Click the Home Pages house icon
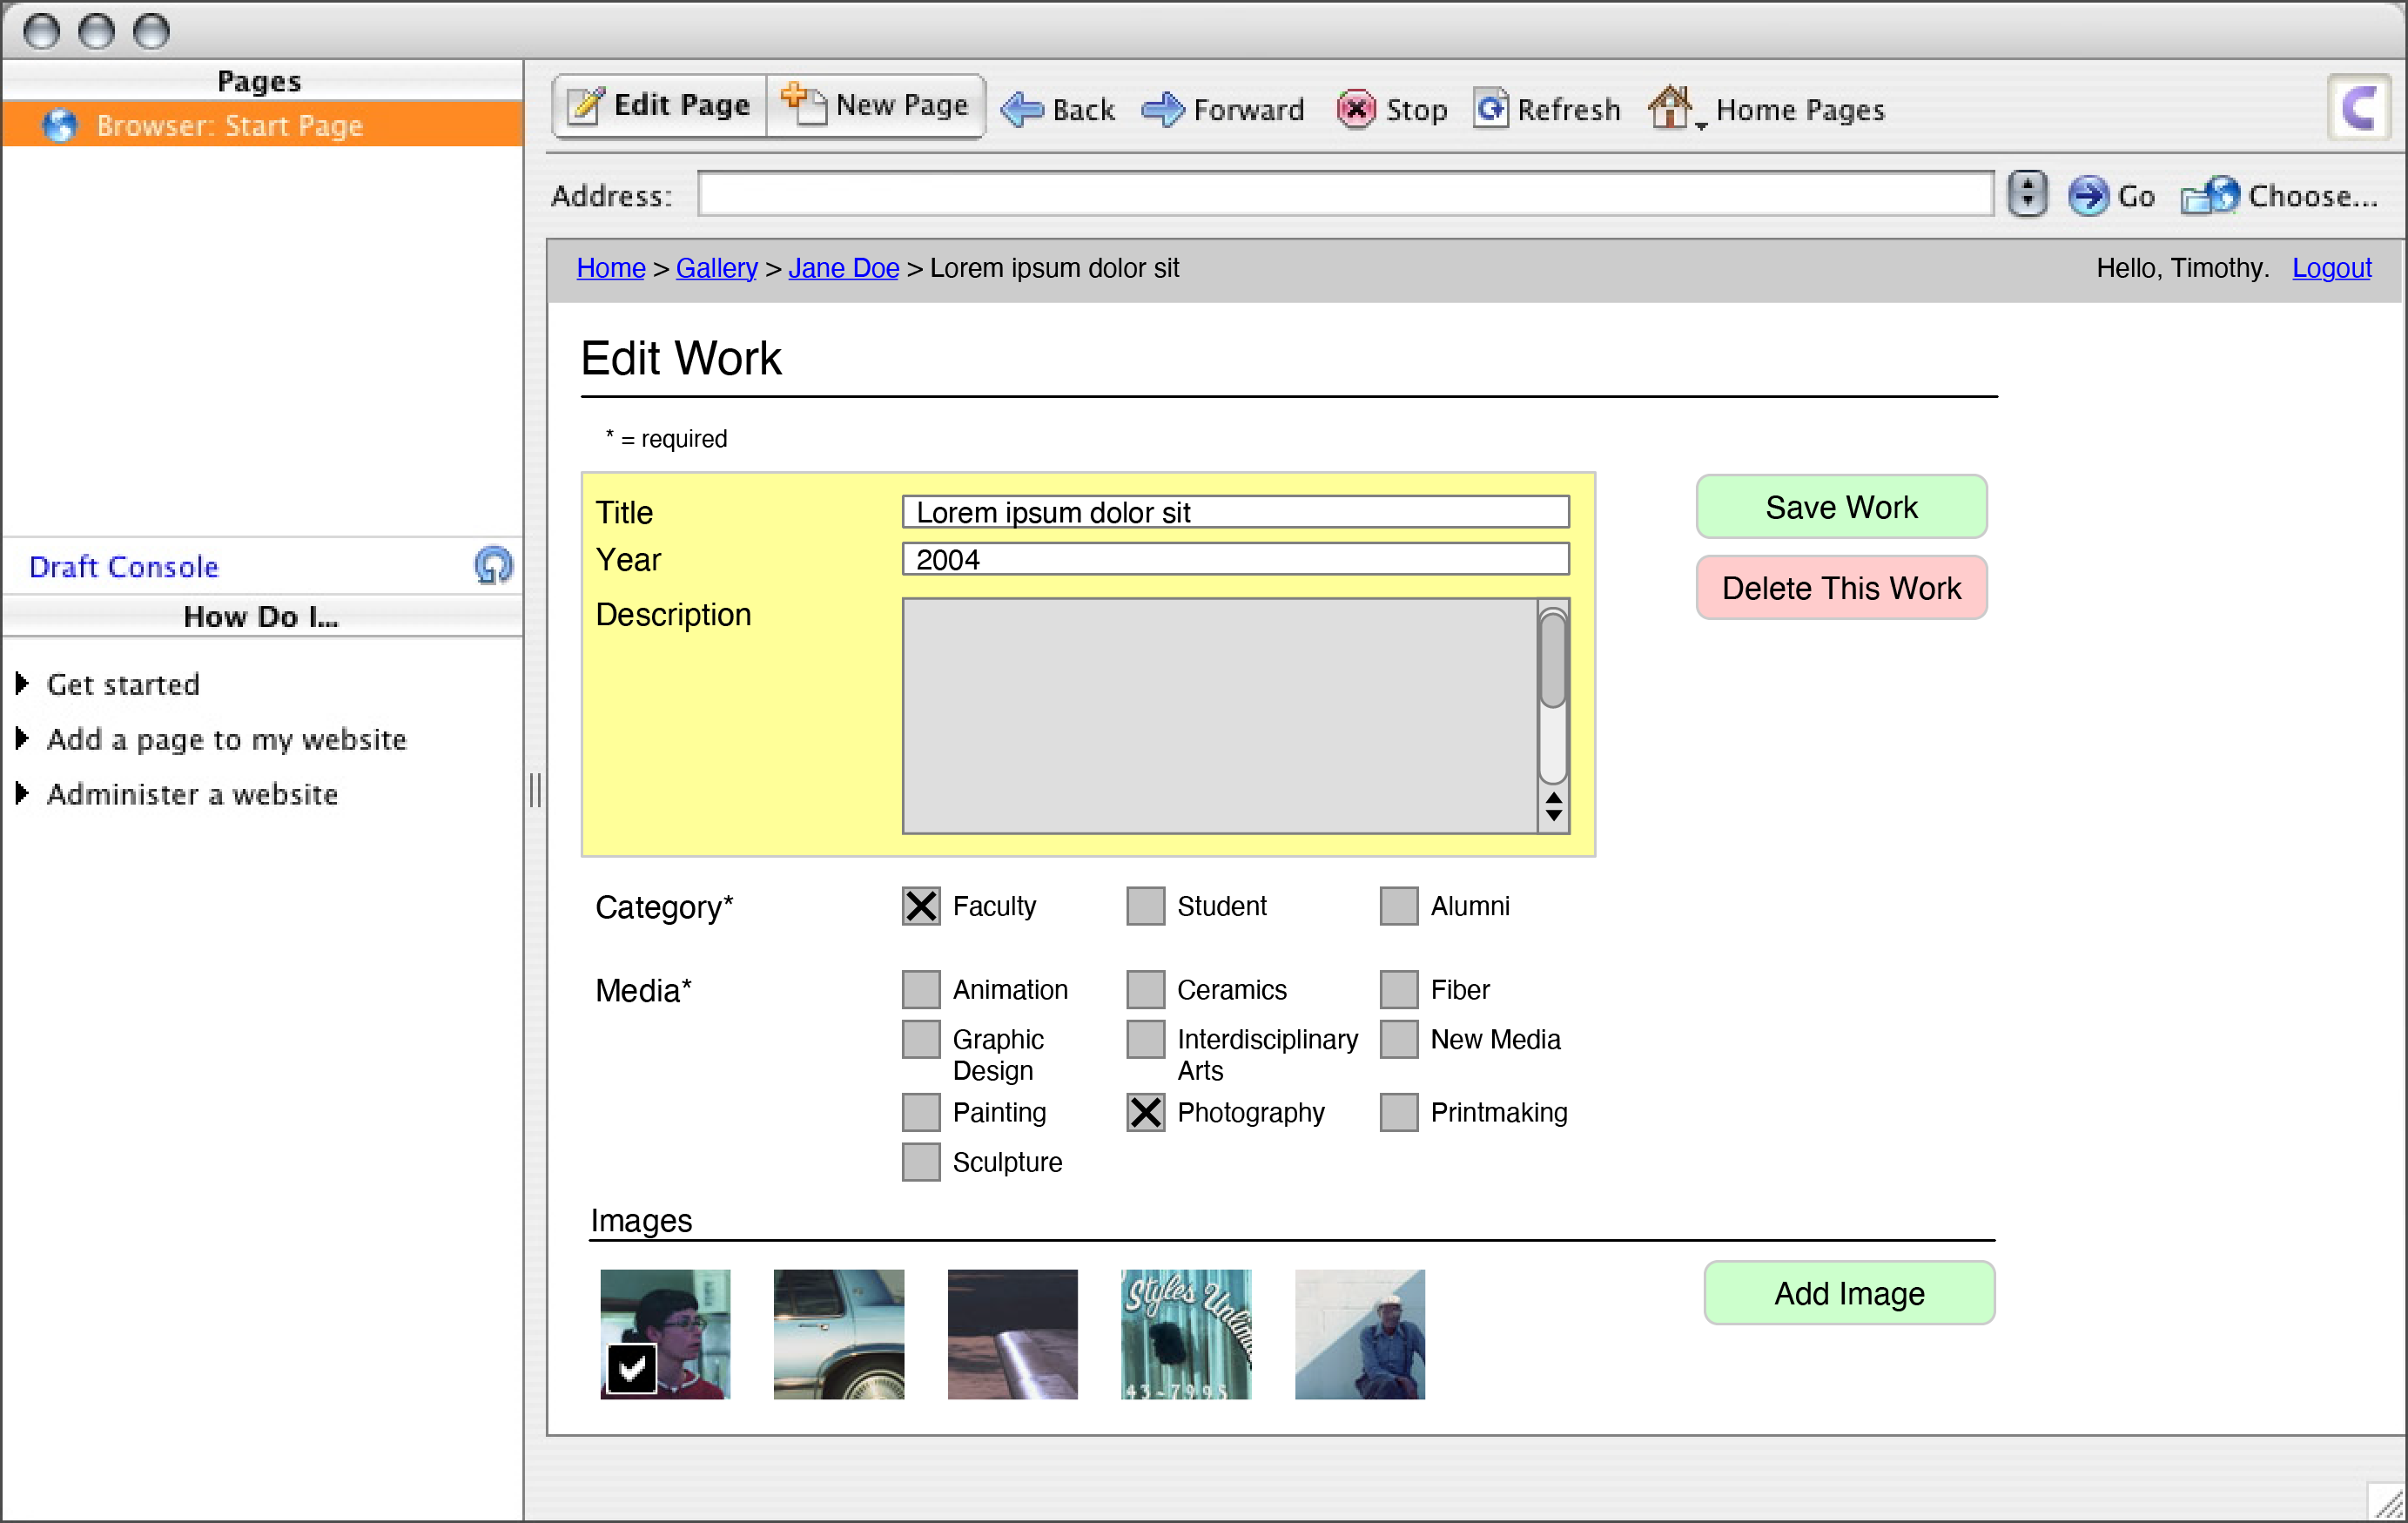This screenshot has height=1523, width=2408. [x=1671, y=106]
